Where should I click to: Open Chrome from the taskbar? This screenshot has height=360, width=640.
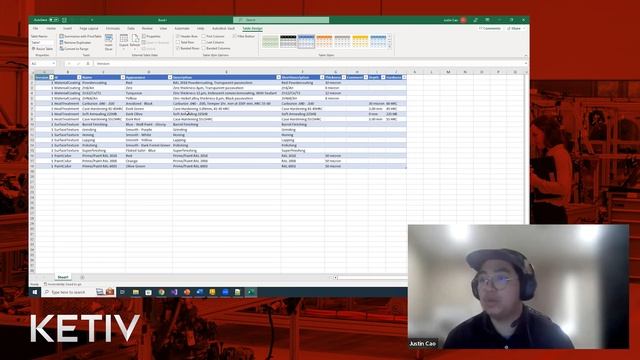click(x=162, y=292)
